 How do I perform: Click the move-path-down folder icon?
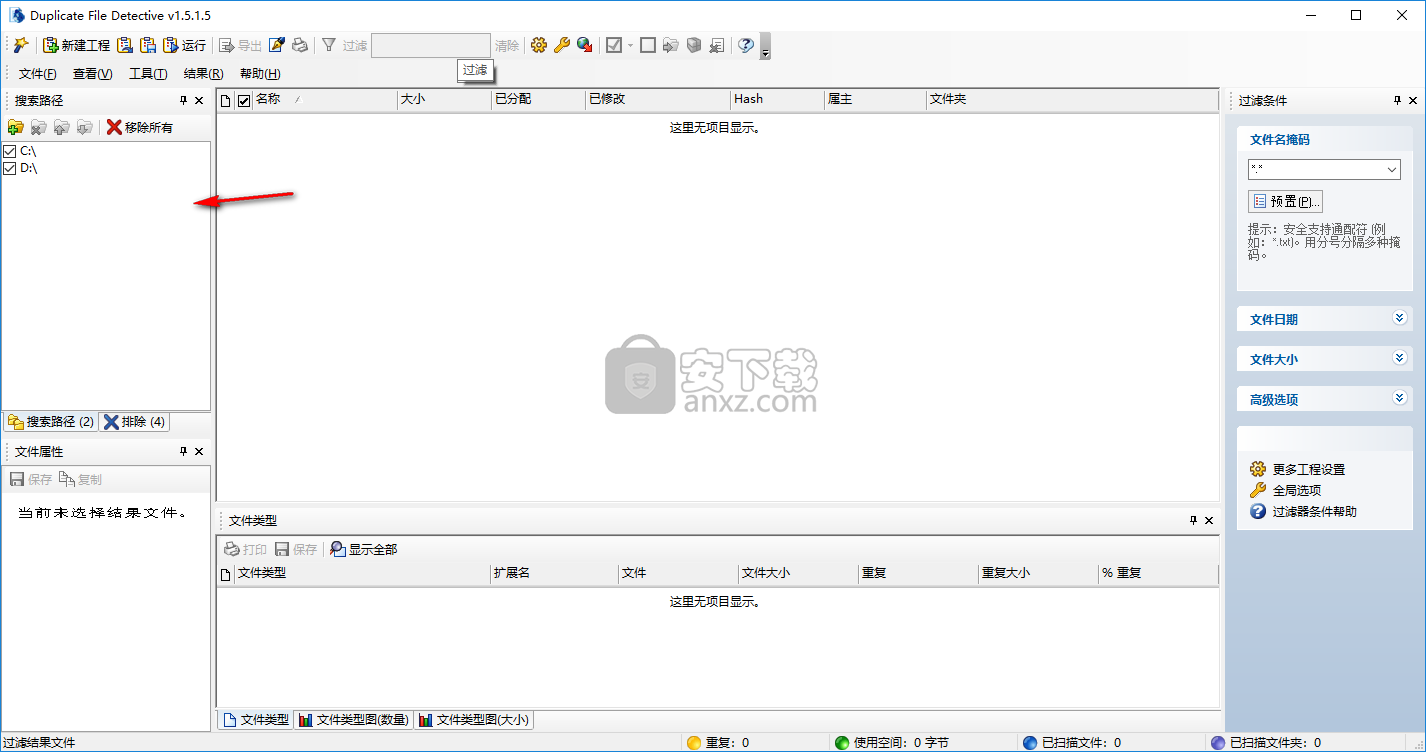85,127
